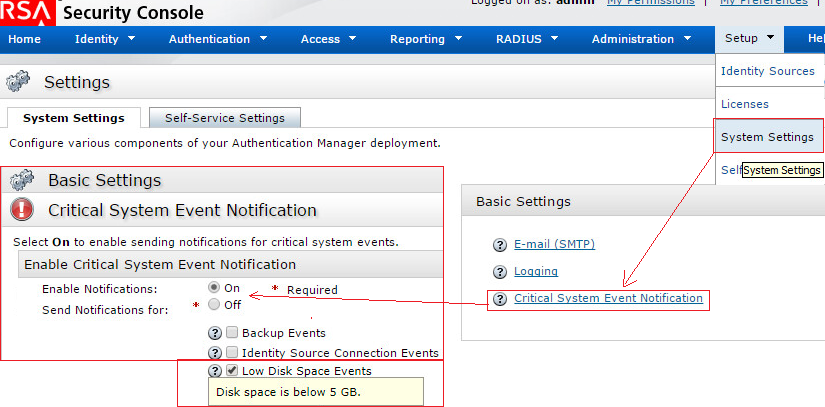Switch to Self-Service Settings tab
Viewport: 825px width, 407px height.
click(225, 118)
